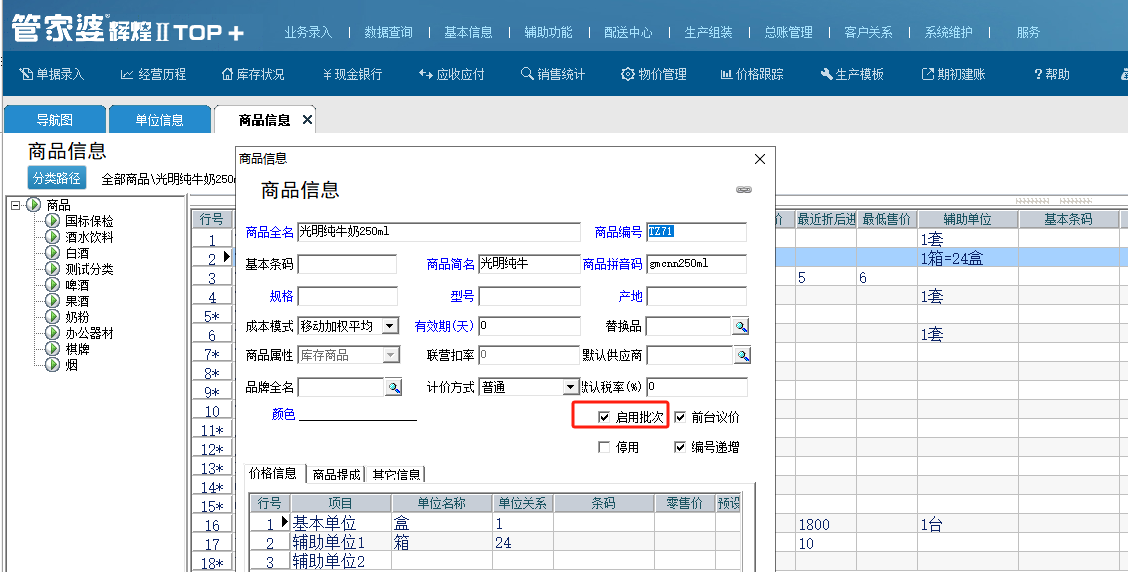
Task: Open 帮助 in the toolbar
Action: click(x=1052, y=74)
